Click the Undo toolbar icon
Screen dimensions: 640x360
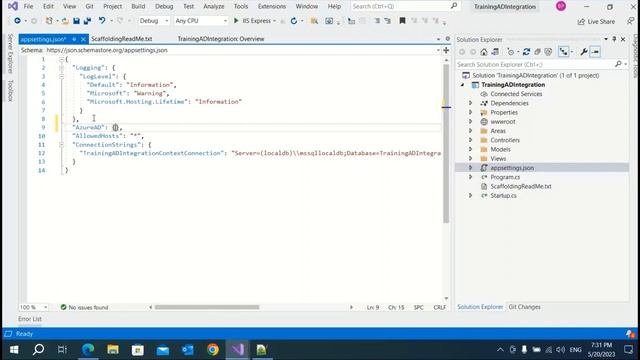tap(102, 20)
